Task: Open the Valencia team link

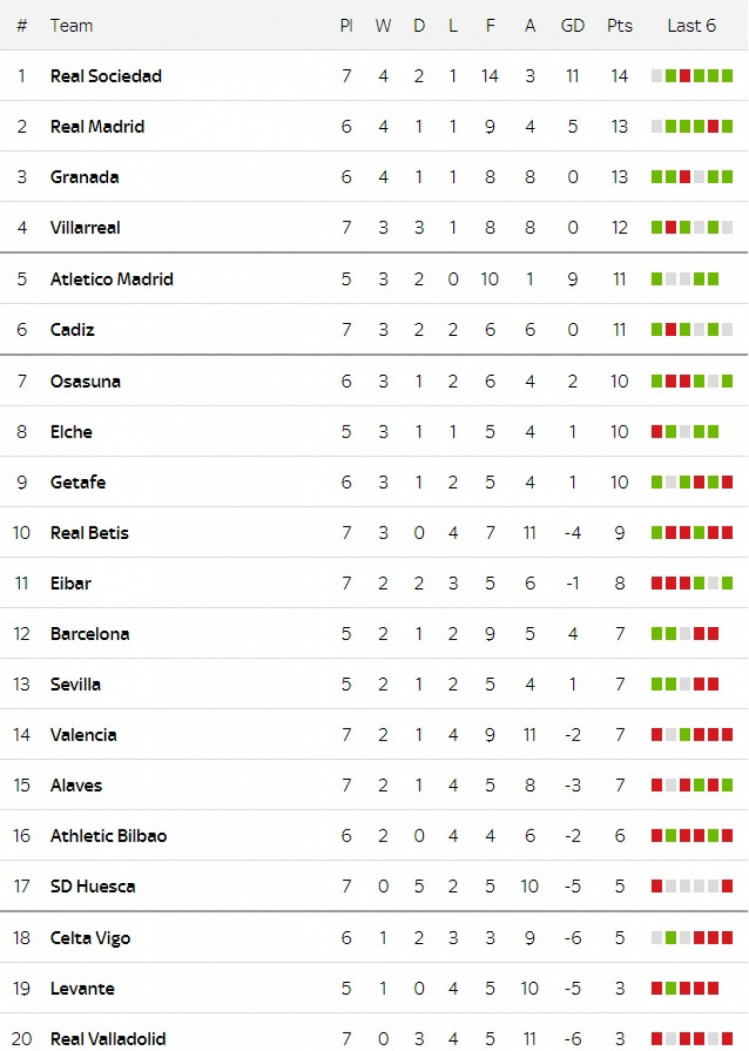Action: coord(83,735)
